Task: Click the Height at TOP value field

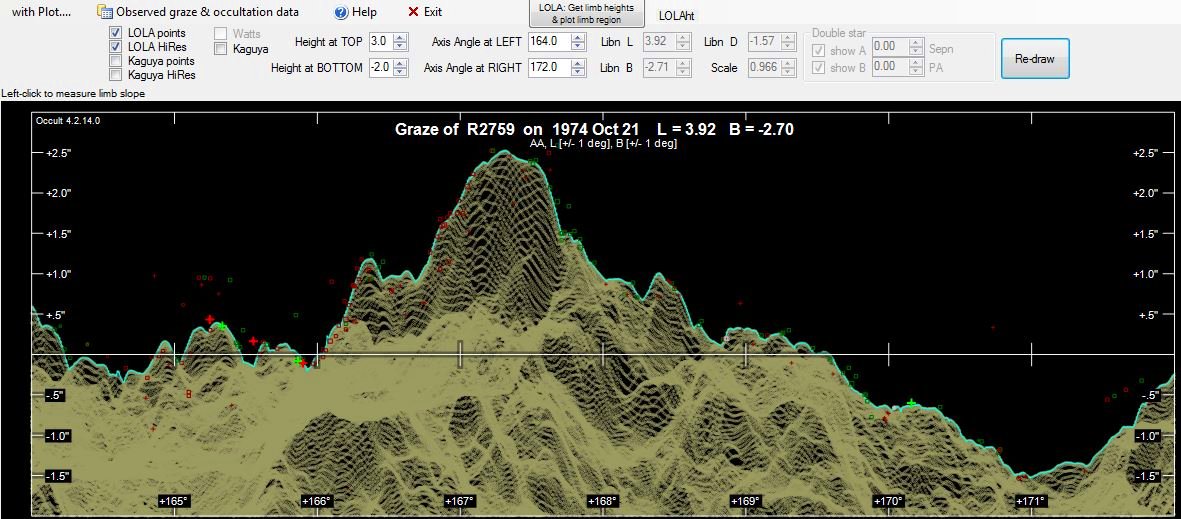Action: coord(380,42)
